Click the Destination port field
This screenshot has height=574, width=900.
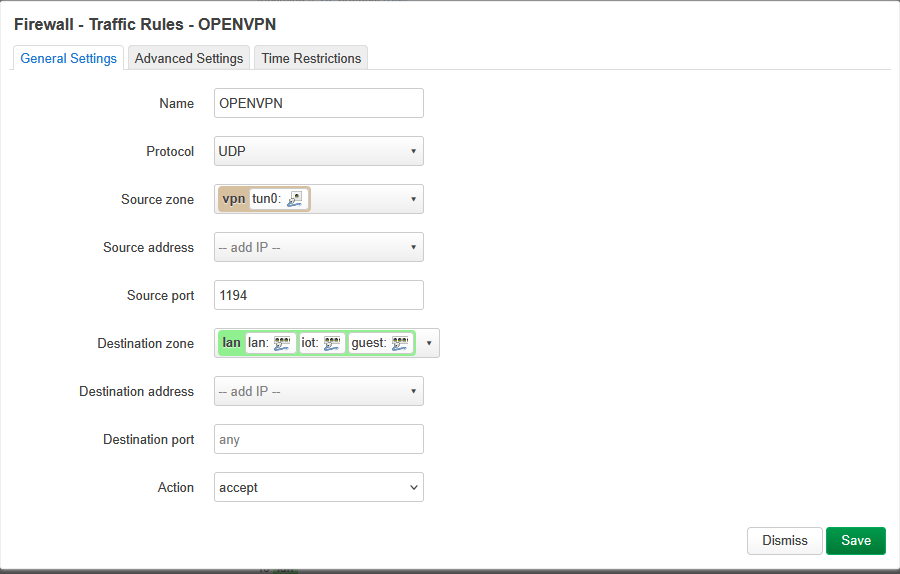click(x=319, y=439)
